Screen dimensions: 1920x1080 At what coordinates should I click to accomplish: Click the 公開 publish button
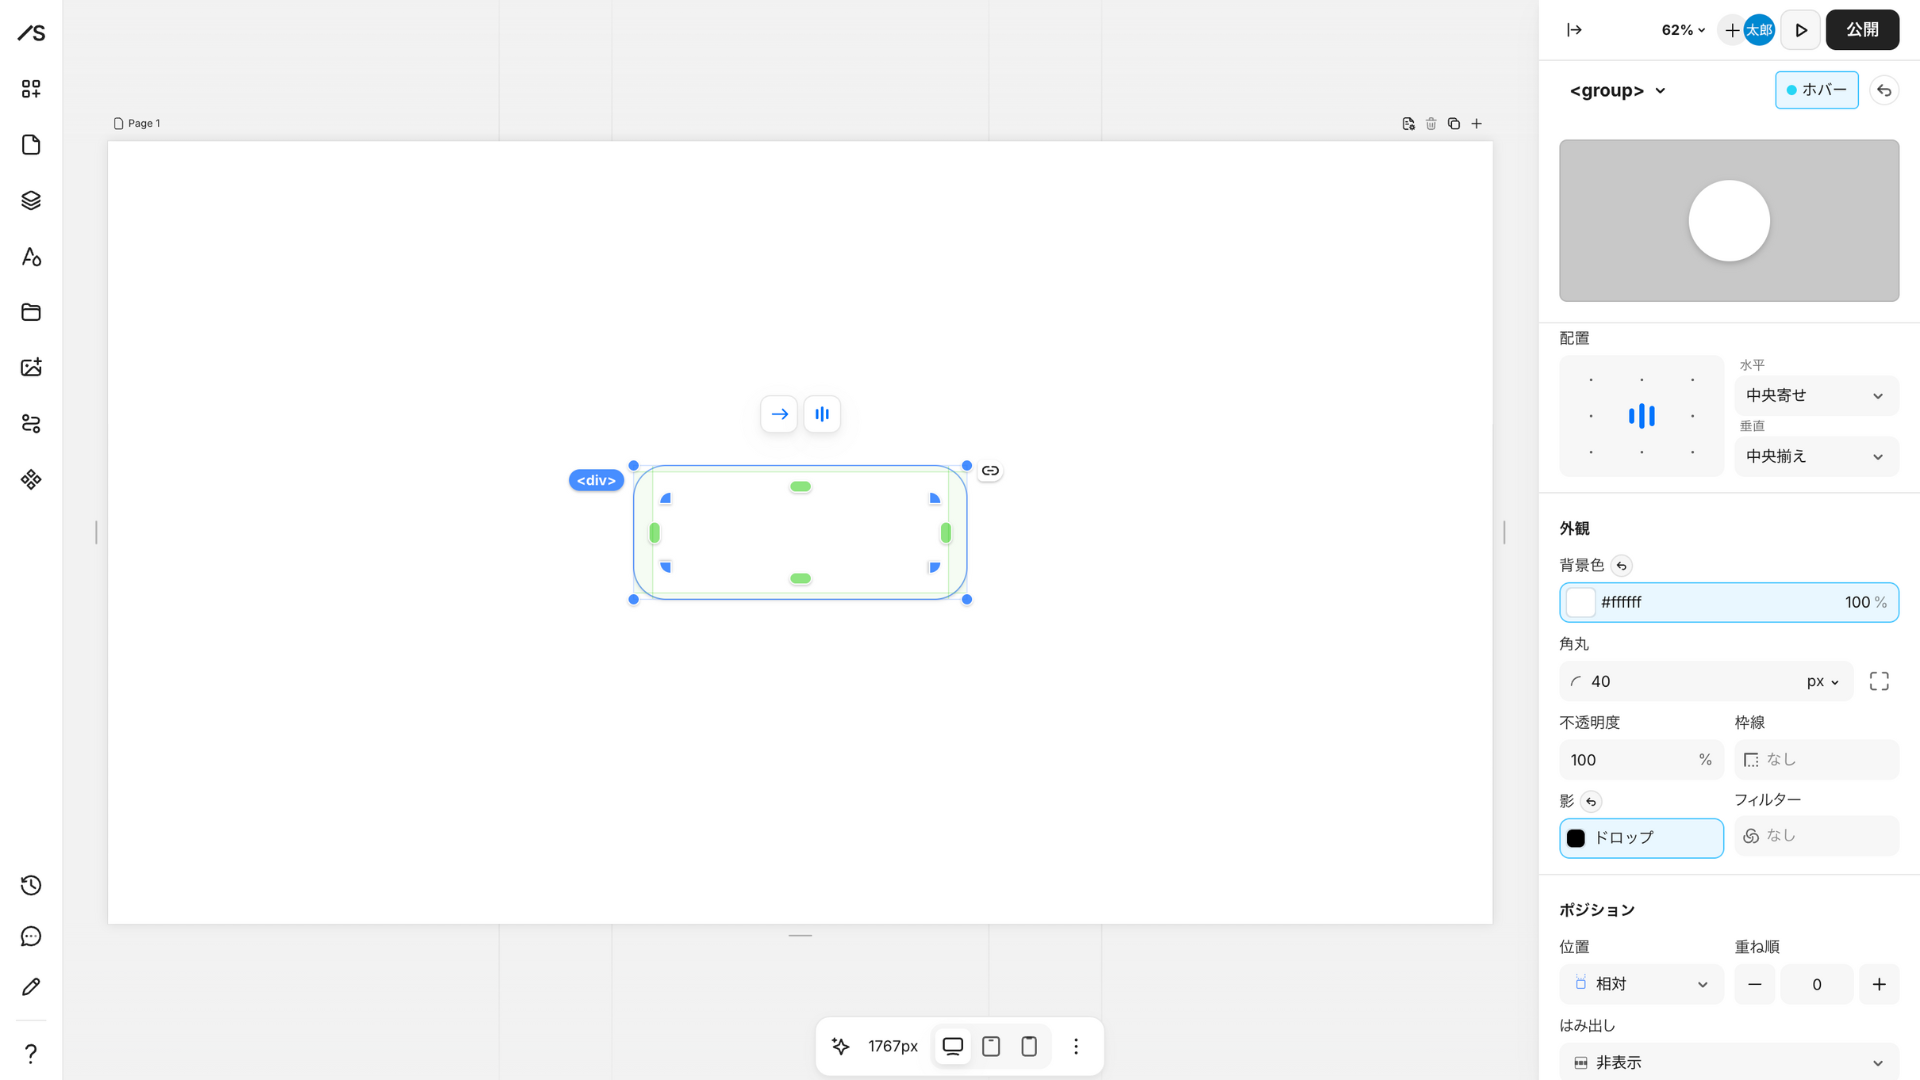click(1861, 30)
